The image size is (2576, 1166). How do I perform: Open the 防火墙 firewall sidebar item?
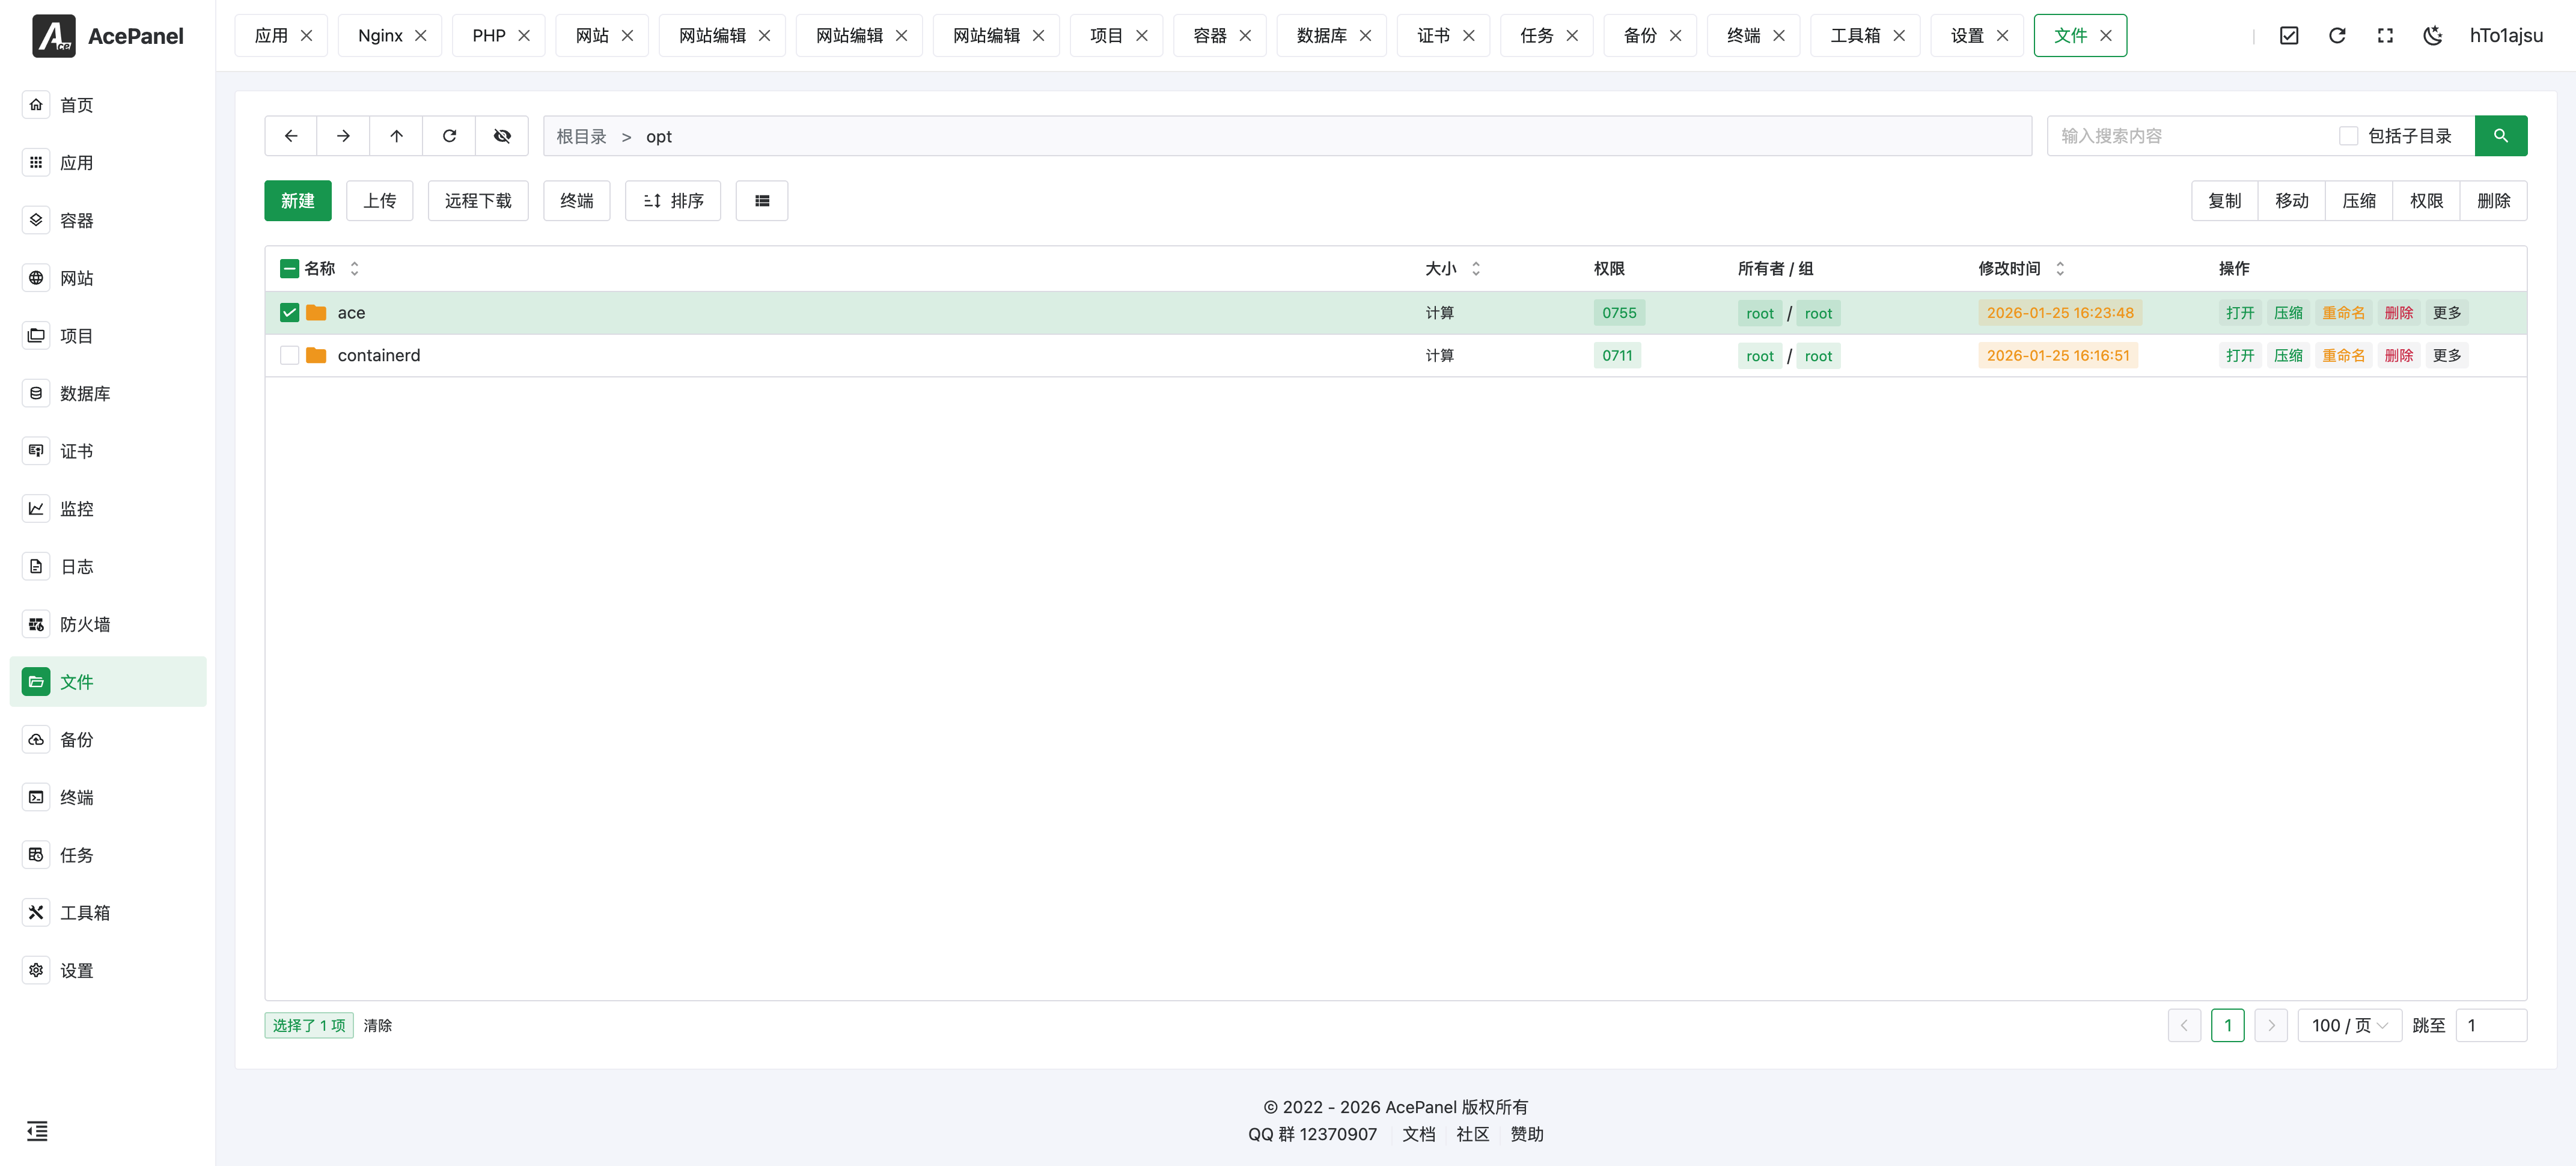coord(85,625)
